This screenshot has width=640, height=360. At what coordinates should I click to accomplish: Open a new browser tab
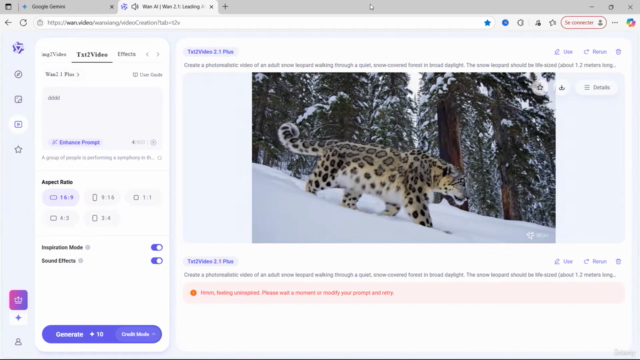pyautogui.click(x=225, y=7)
